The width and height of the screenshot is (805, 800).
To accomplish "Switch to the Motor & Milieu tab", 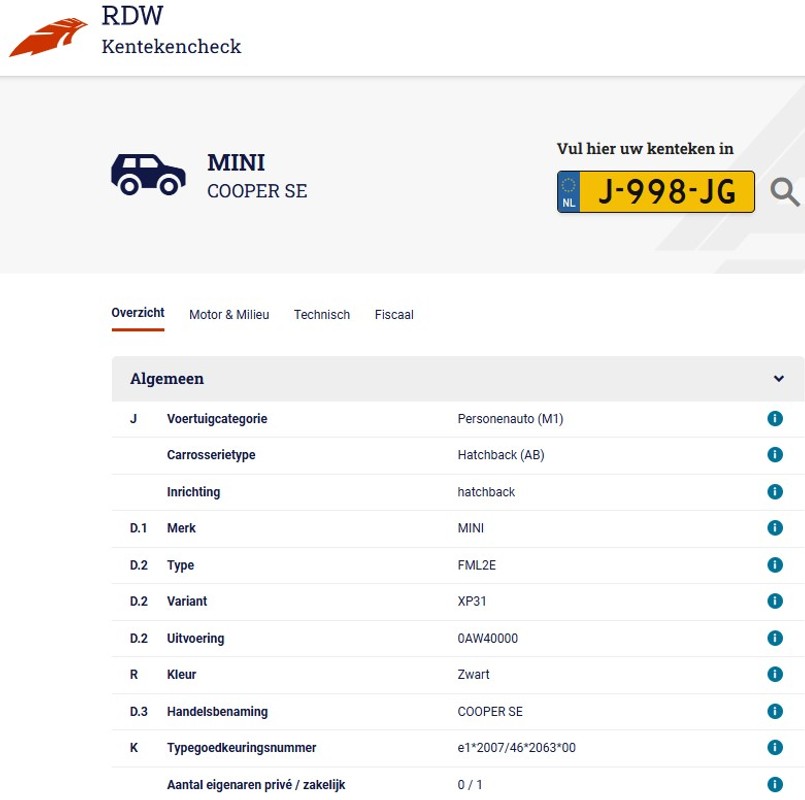I will tap(229, 315).
